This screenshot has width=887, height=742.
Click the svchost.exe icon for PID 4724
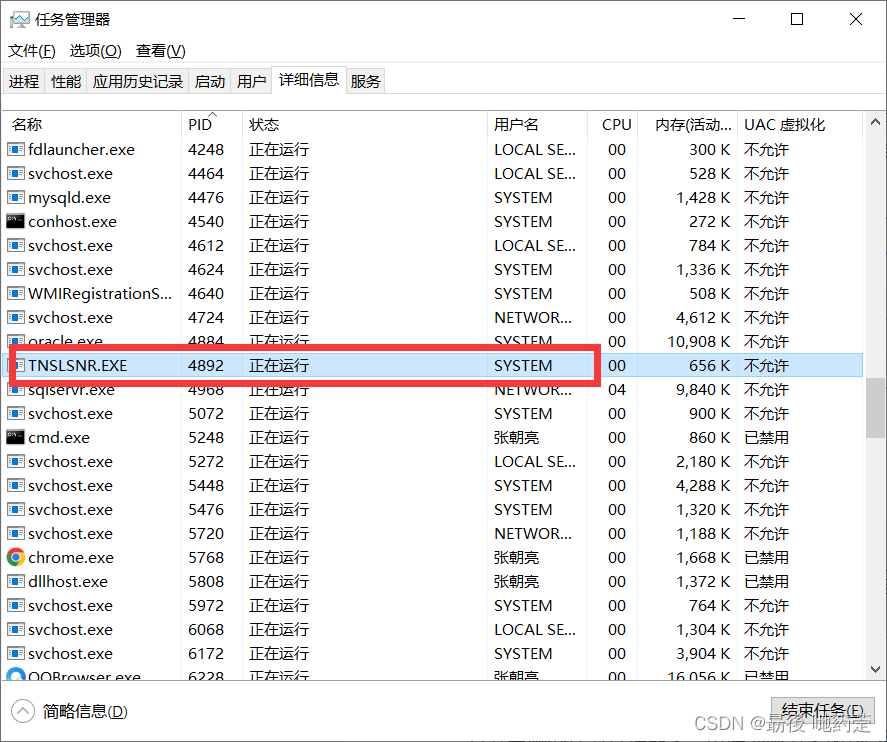(15, 317)
